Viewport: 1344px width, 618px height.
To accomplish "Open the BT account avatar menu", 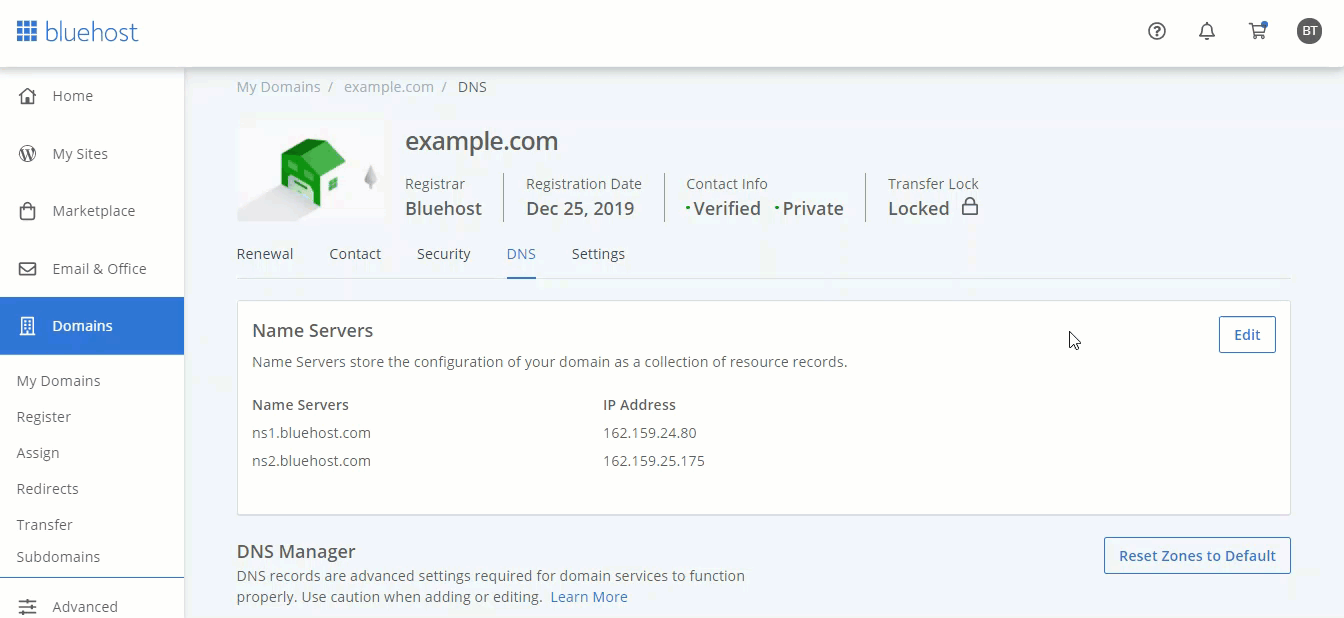I will tap(1310, 31).
